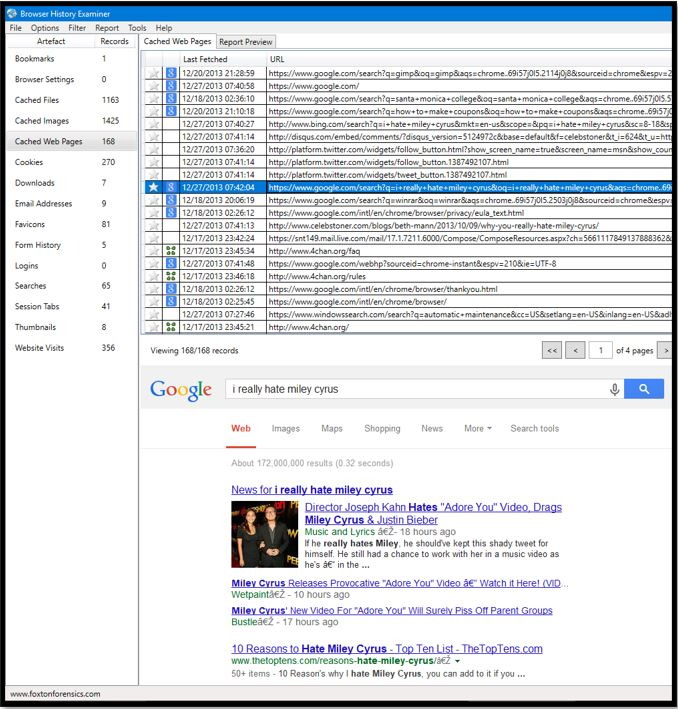
Task: Toggle the star on the 12/27/2013 07:40:58 row
Action: [154, 85]
